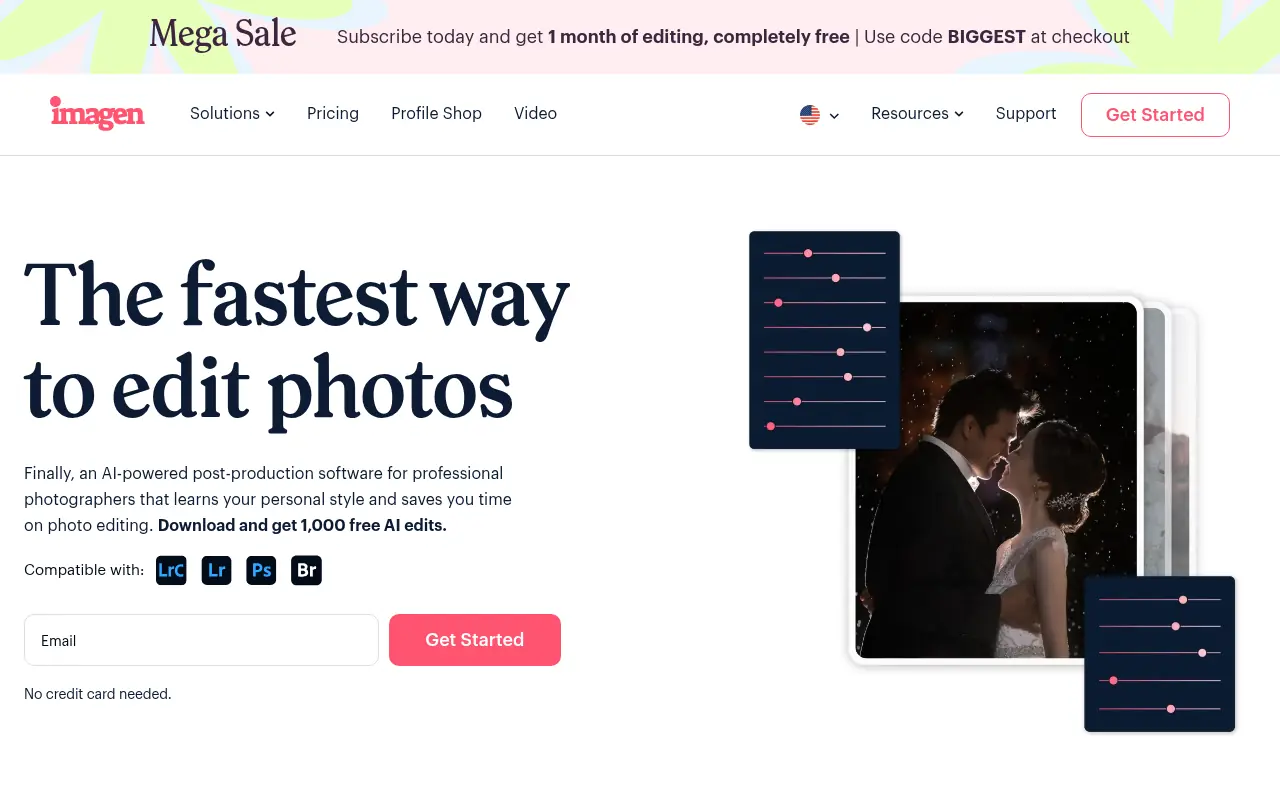Viewport: 1280px width, 800px height.
Task: Click the bottom slider in lower-right panel
Action: tap(1160, 709)
